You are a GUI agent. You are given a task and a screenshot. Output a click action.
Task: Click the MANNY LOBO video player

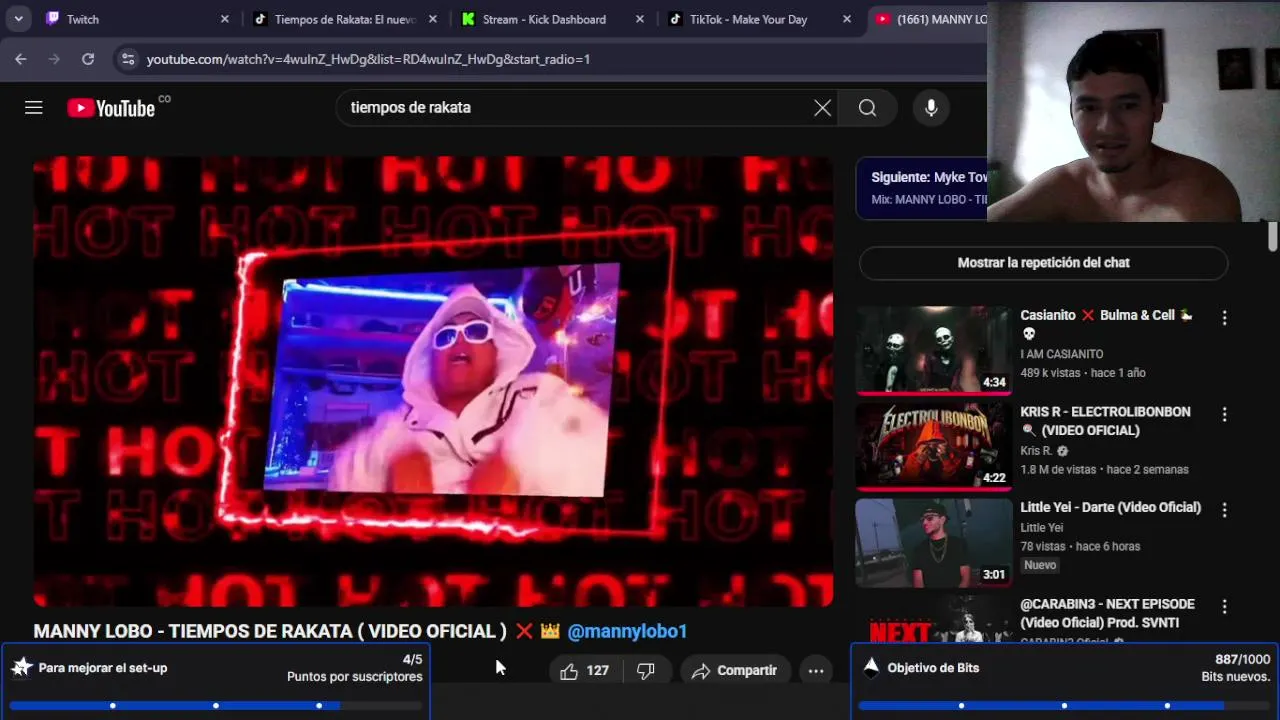point(433,381)
